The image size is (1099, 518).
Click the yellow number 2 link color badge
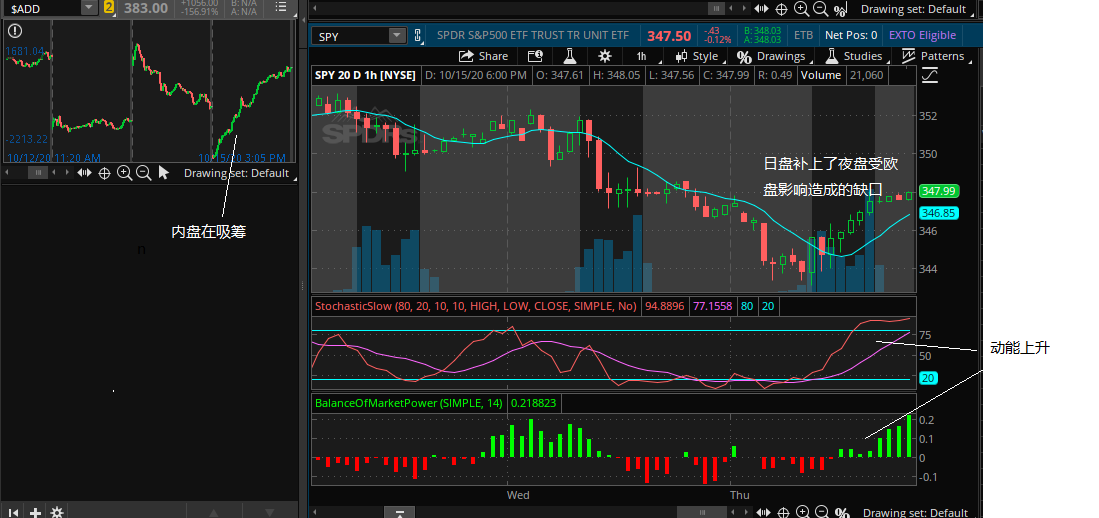[x=109, y=8]
